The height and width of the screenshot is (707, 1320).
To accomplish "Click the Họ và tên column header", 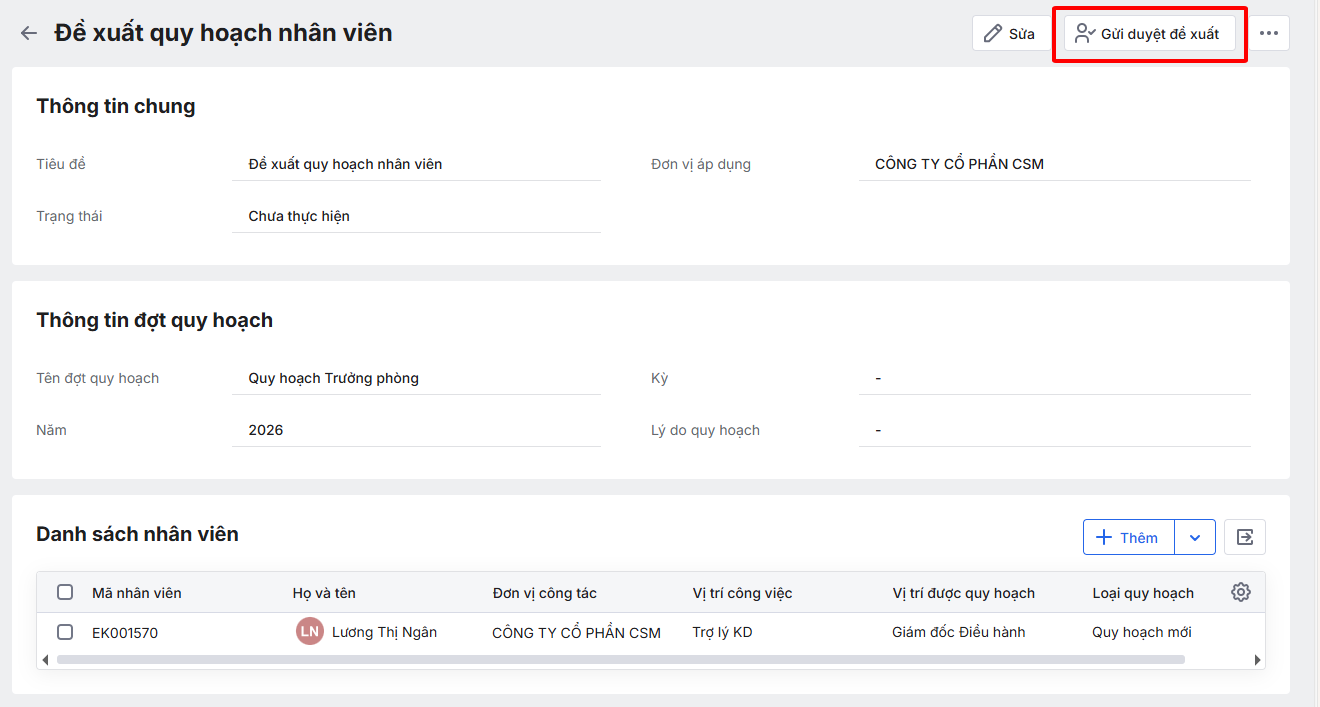I will [x=324, y=593].
